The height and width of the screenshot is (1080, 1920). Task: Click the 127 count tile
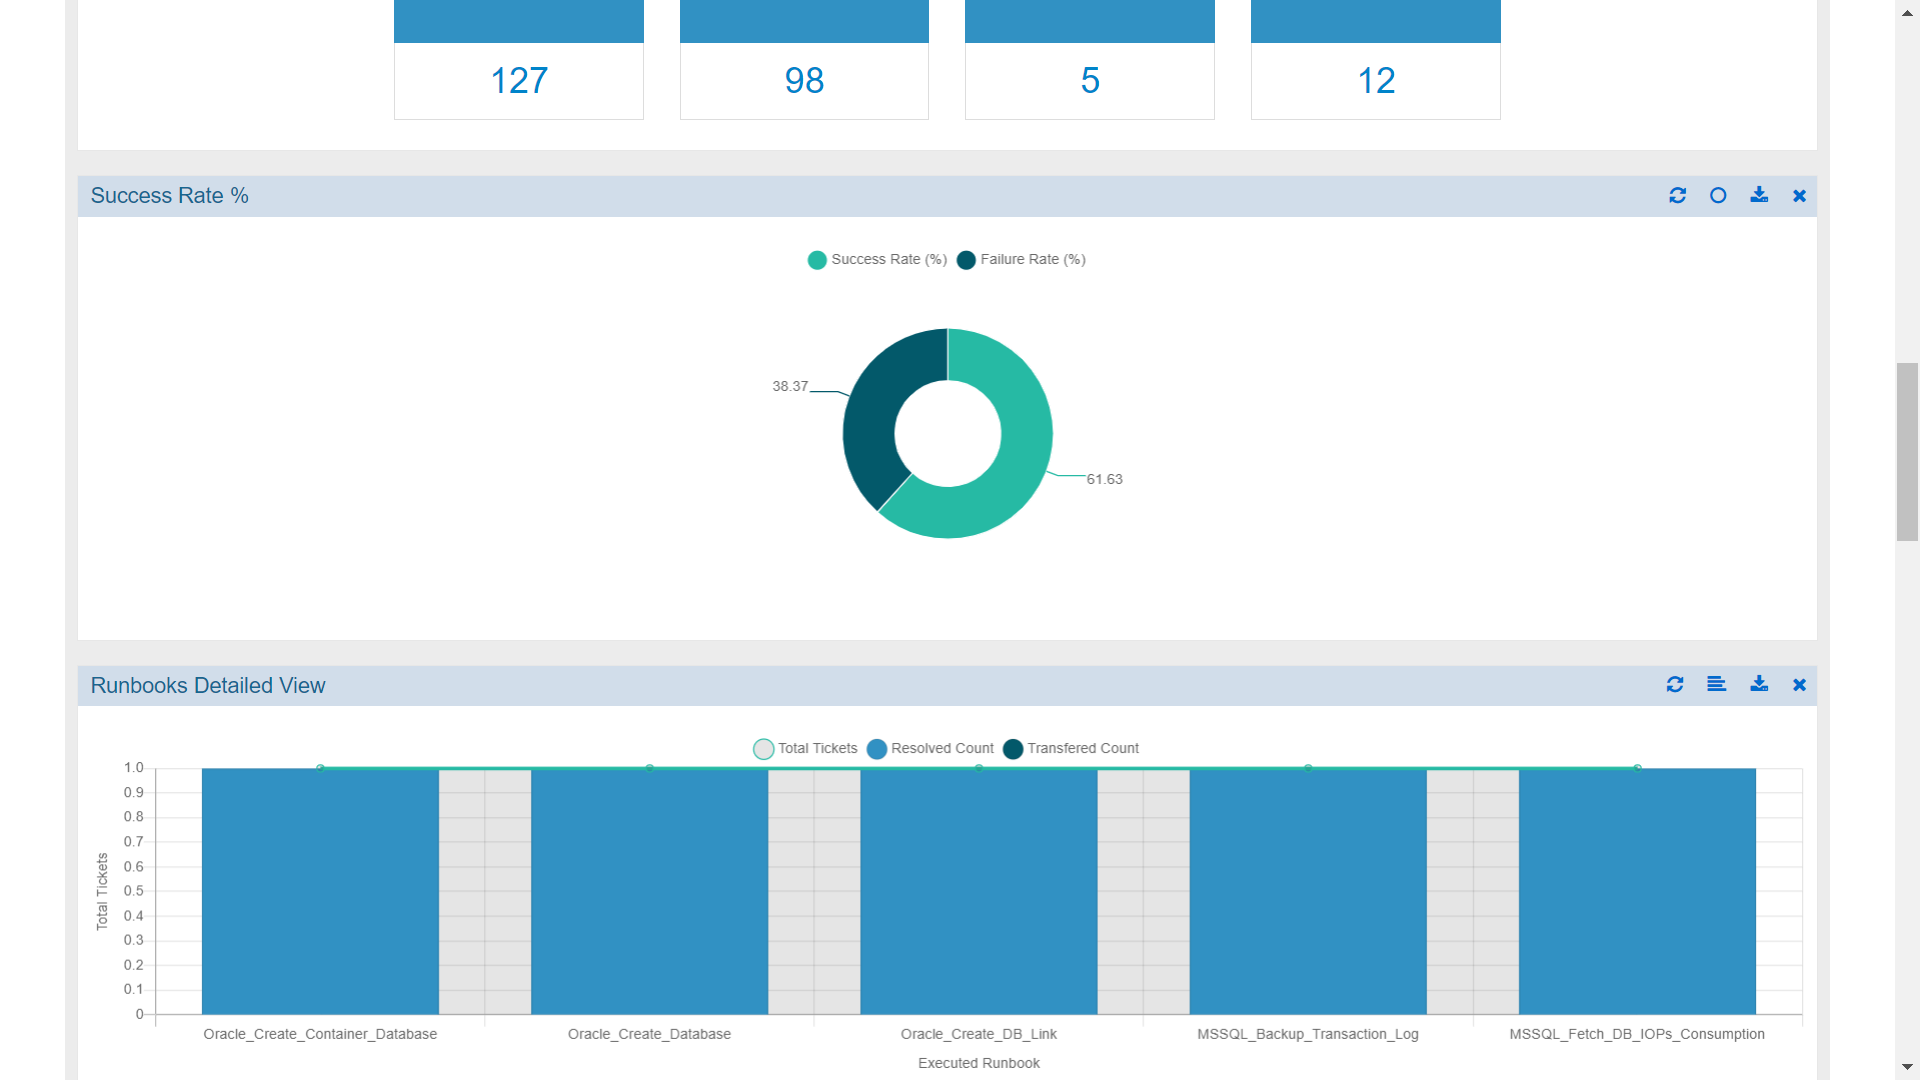pos(519,80)
